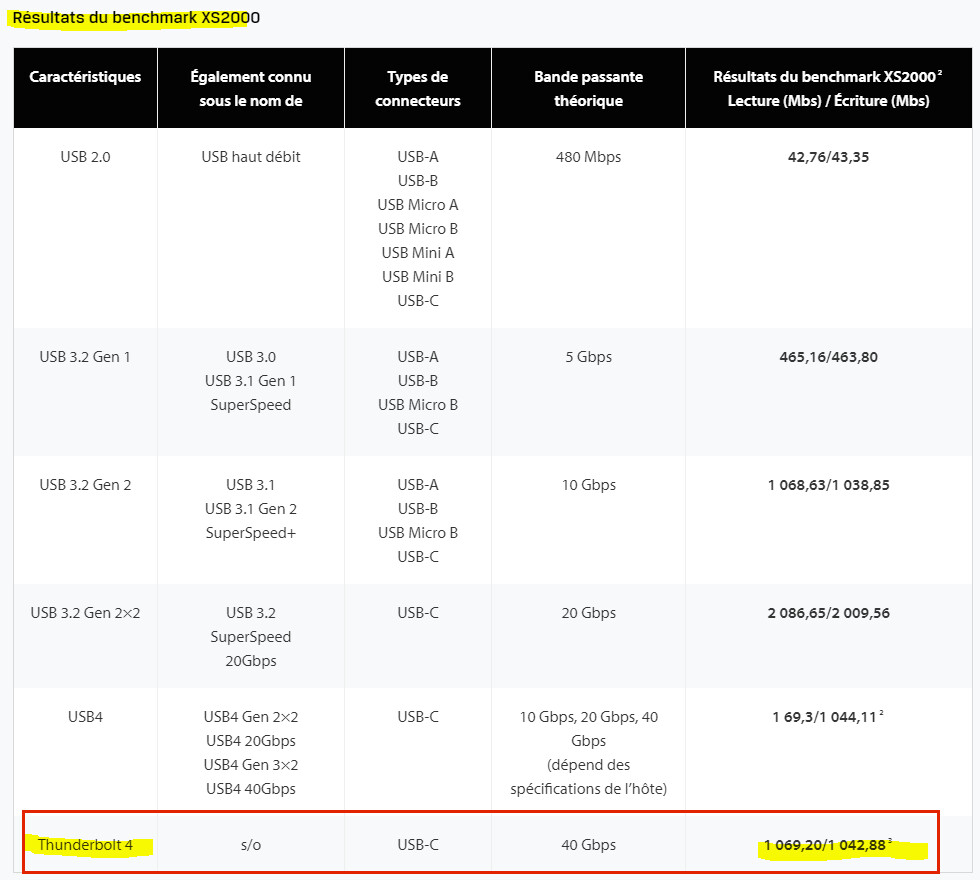Select the "USB 3.2 Gen 2×2" row label
The image size is (980, 880).
pos(85,613)
